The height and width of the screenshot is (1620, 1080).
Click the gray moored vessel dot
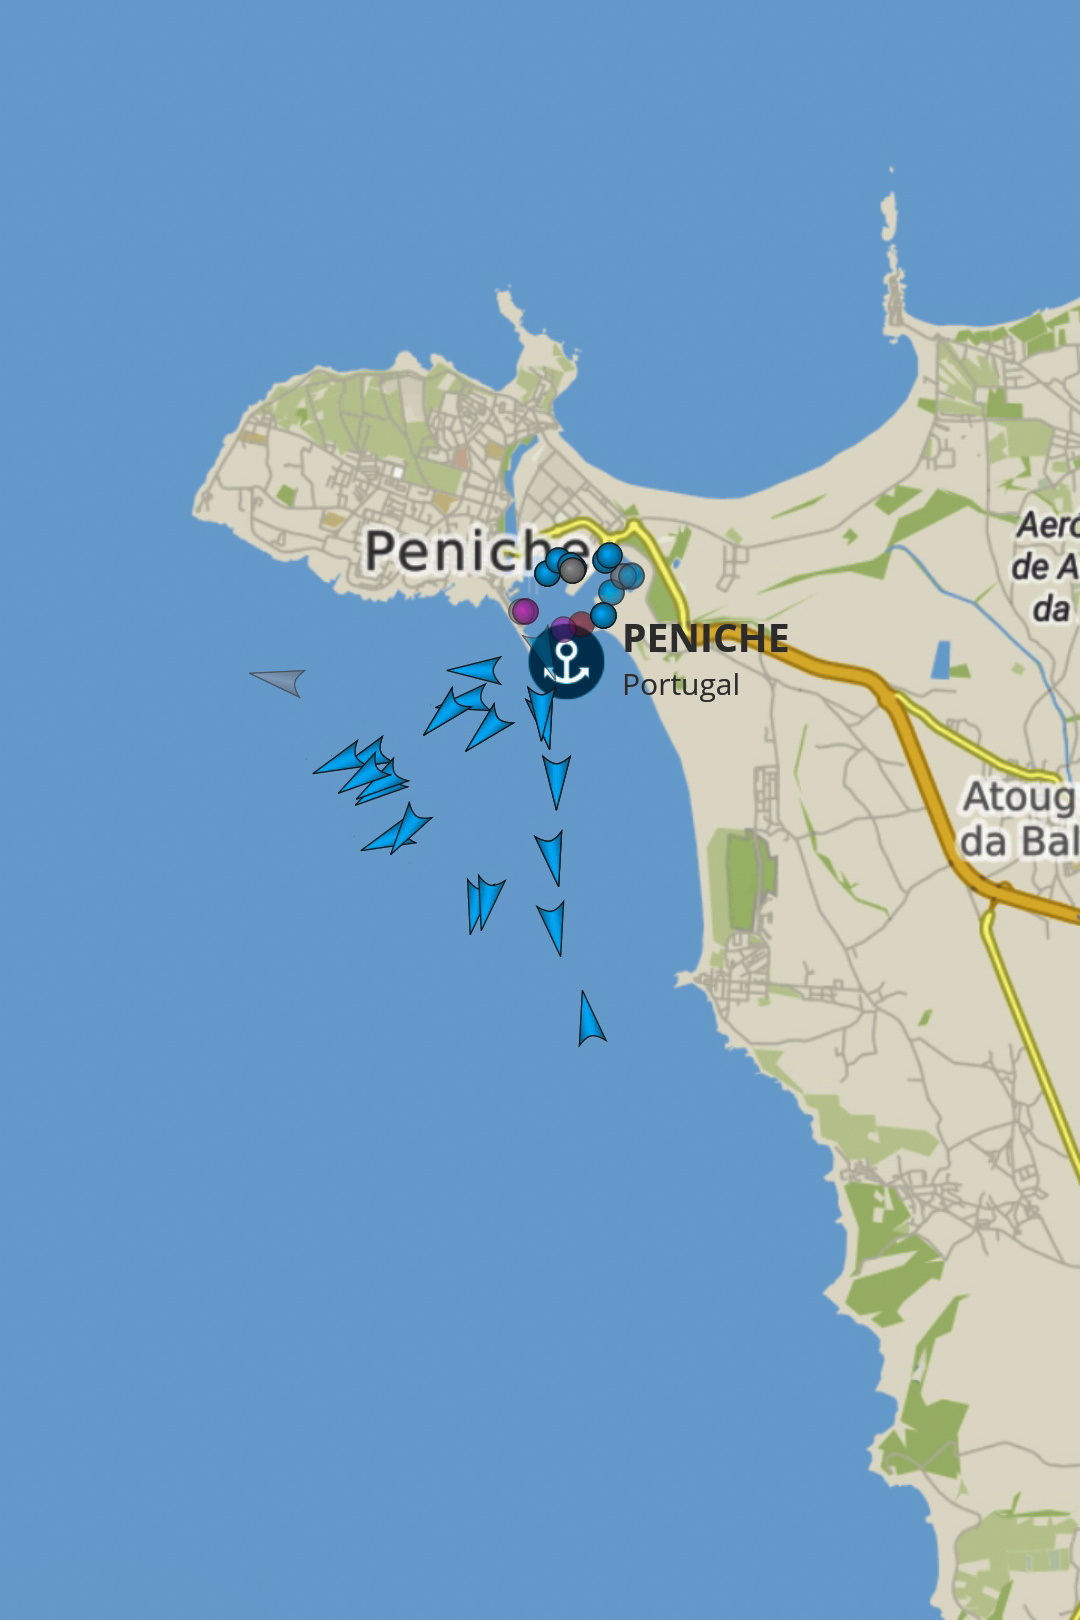pos(572,570)
